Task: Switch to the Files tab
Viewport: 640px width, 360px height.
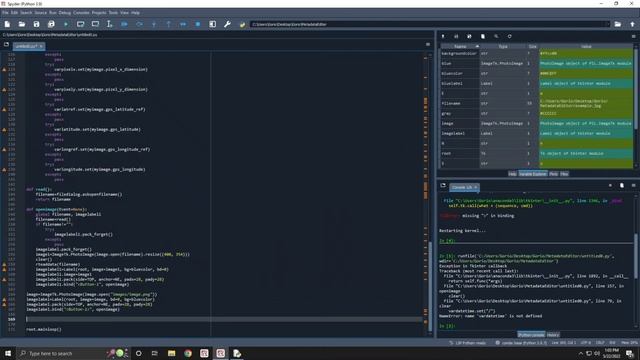Action: [564, 174]
